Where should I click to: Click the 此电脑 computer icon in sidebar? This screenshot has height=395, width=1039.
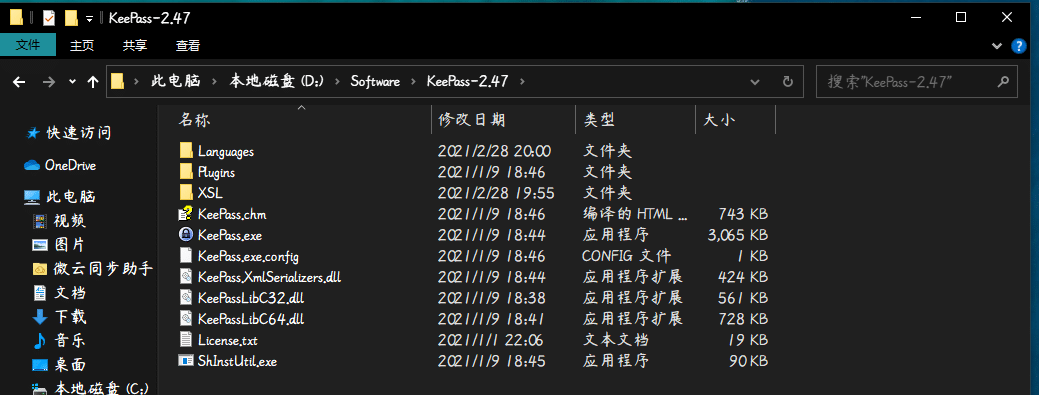(32, 197)
